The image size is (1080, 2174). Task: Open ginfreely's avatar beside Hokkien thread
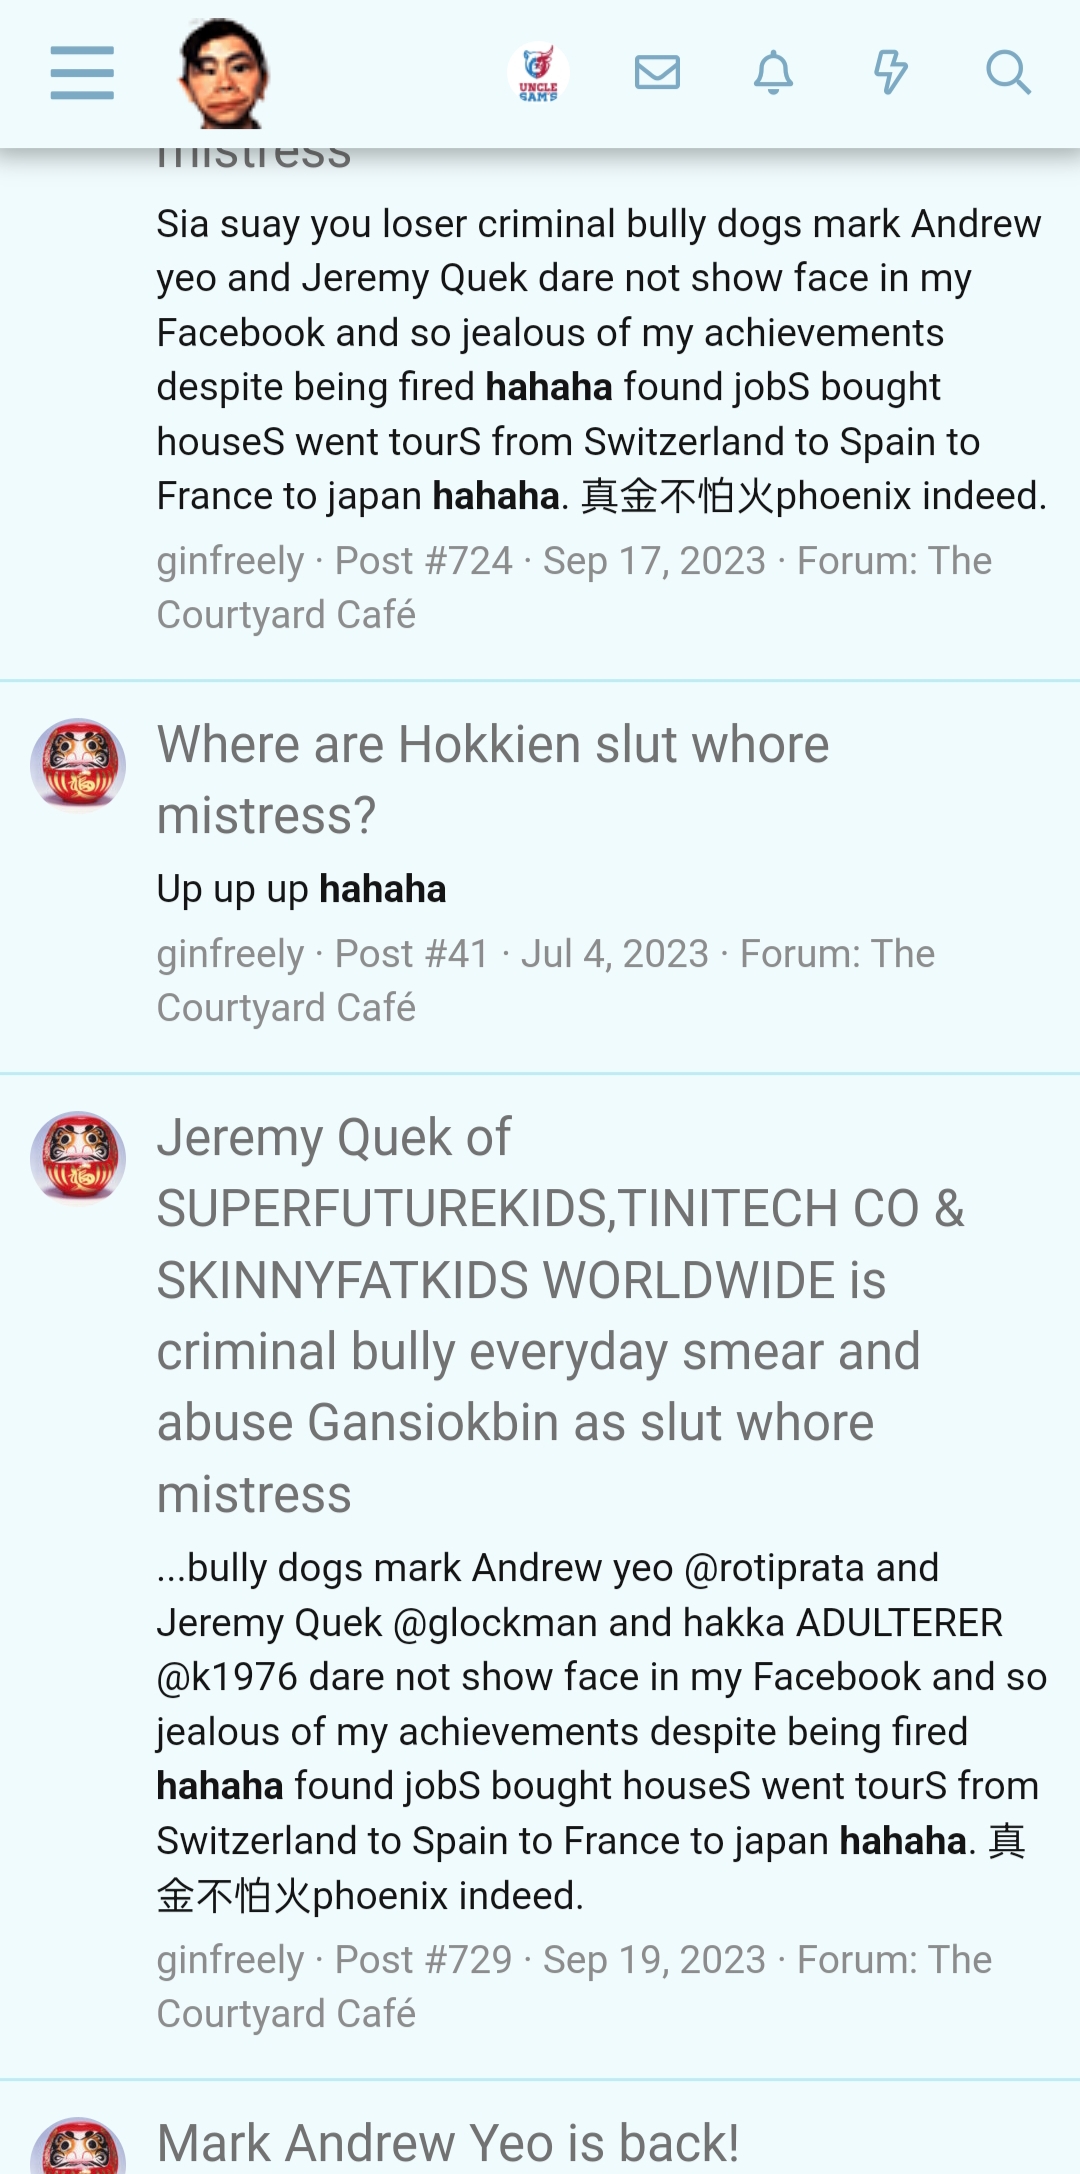(78, 765)
